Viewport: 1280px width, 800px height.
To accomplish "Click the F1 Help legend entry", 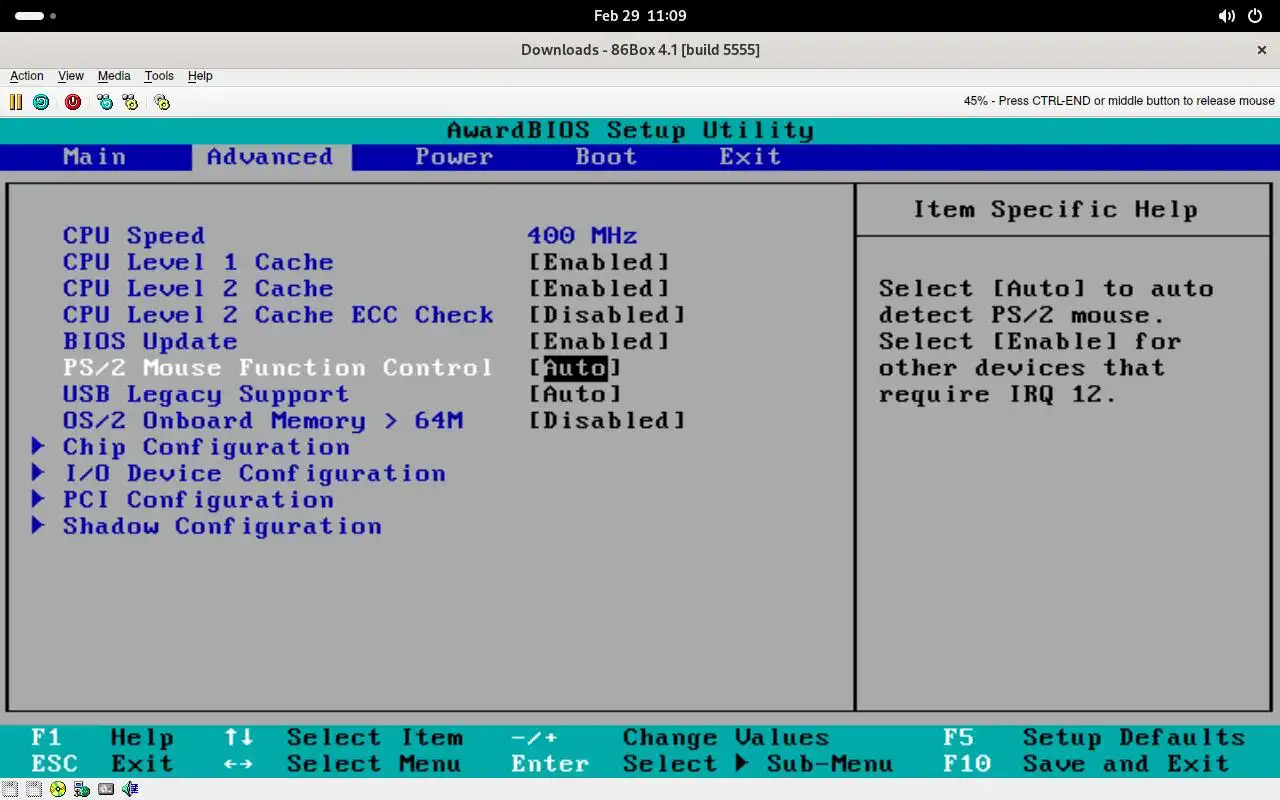I will tap(102, 738).
